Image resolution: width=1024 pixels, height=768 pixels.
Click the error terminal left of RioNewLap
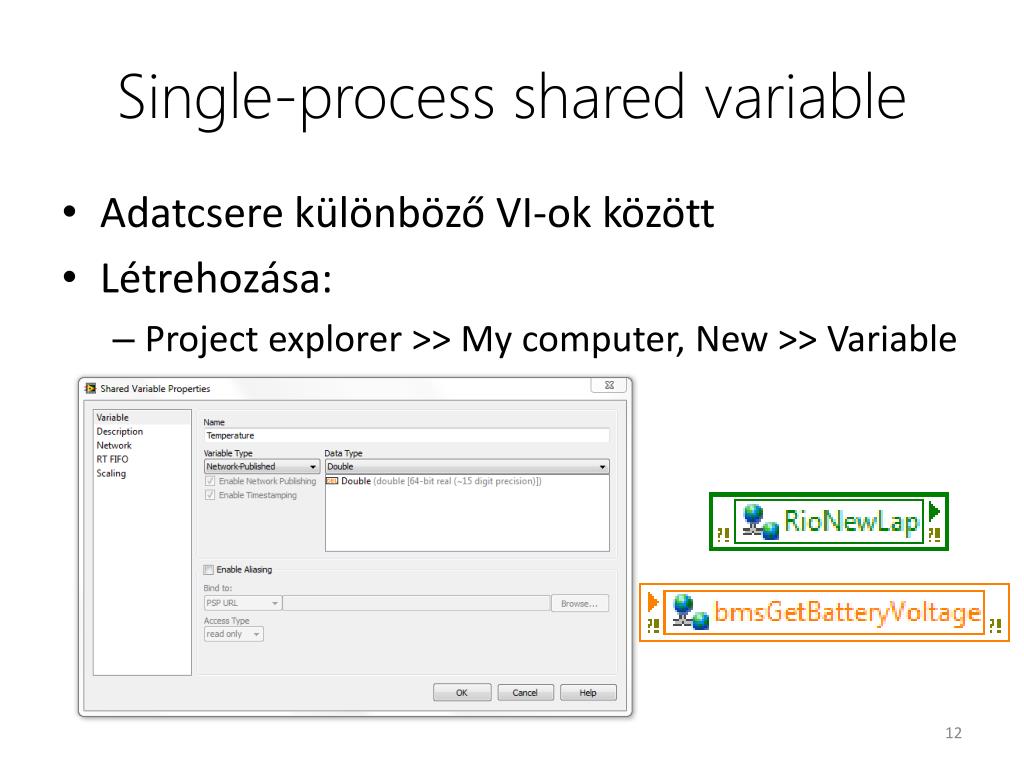click(723, 535)
